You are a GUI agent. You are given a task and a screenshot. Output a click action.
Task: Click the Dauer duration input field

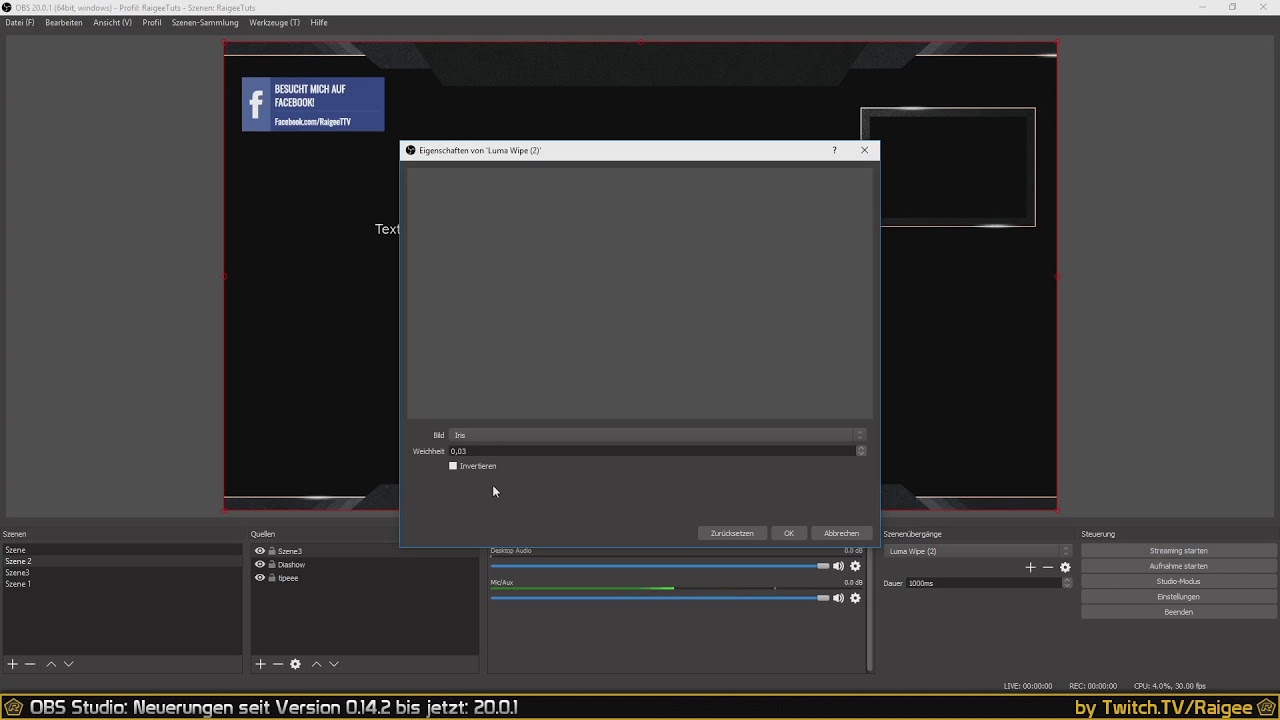tap(984, 583)
